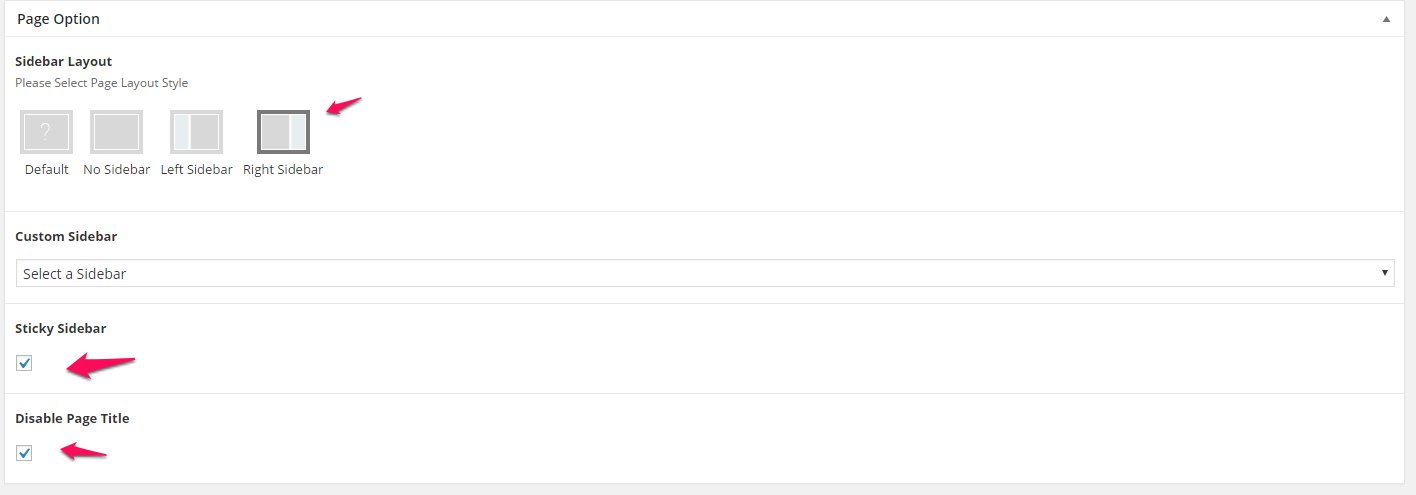Open the 'Select a Sidebar' dropdown

coord(705,273)
